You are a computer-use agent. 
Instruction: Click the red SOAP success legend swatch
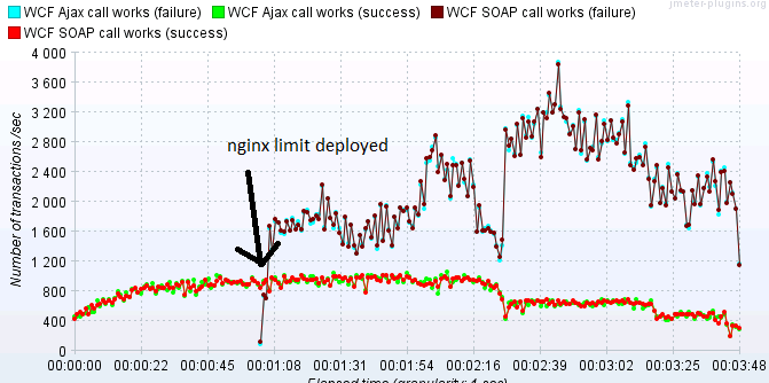click(x=14, y=33)
